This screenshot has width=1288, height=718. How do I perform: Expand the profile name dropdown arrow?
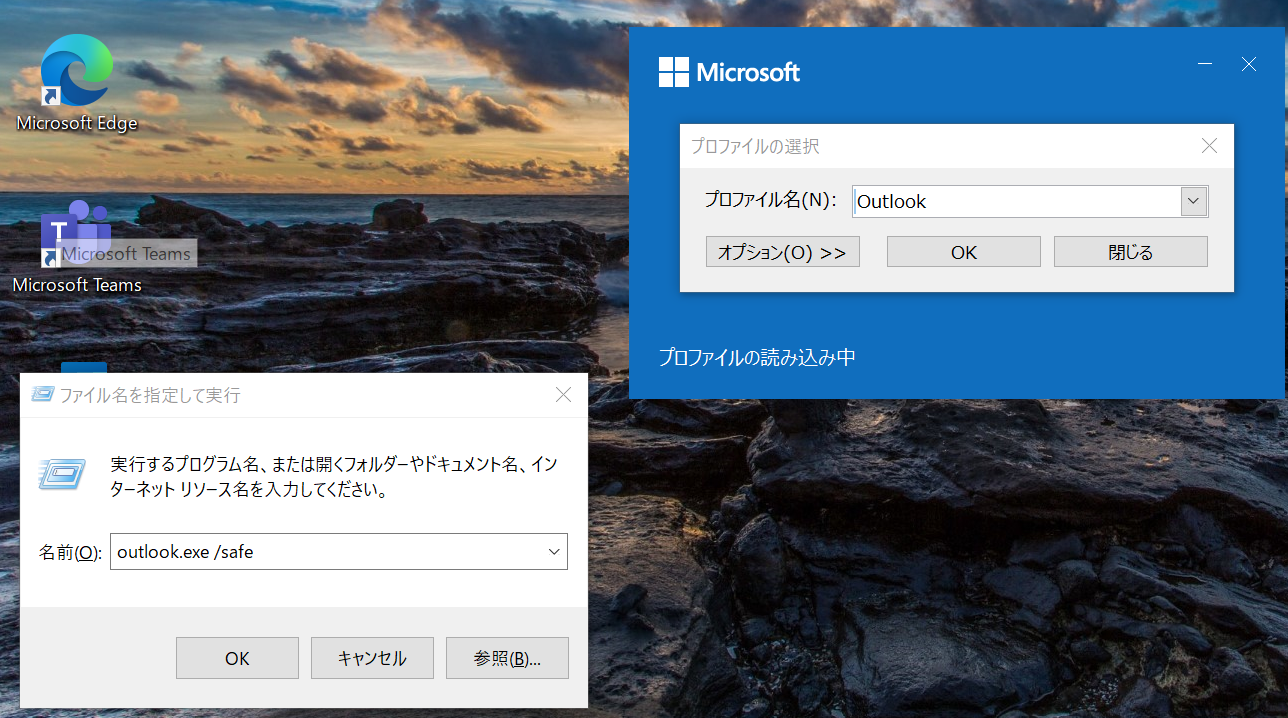pos(1193,201)
